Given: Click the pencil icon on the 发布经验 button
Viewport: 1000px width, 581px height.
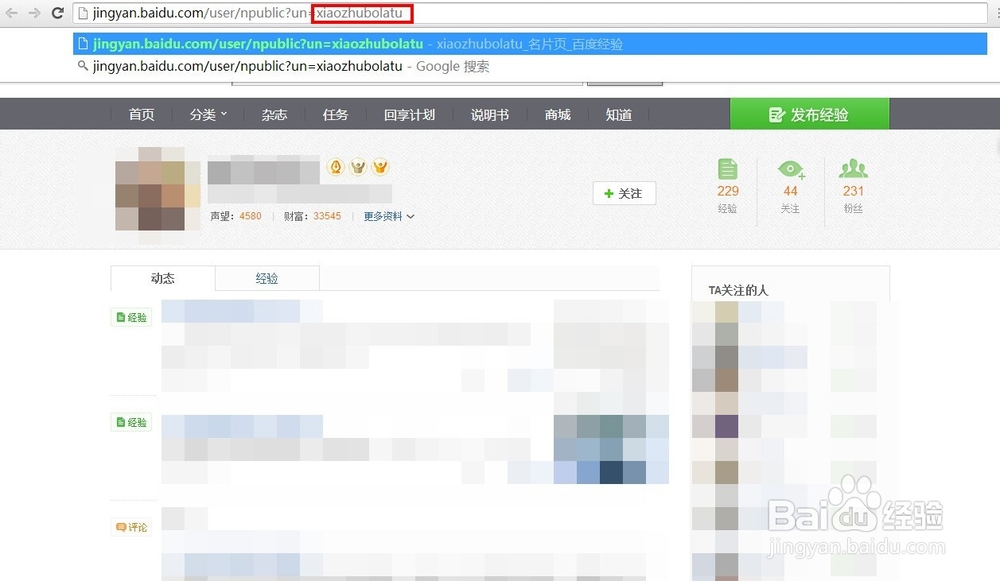Looking at the screenshot, I should point(777,114).
